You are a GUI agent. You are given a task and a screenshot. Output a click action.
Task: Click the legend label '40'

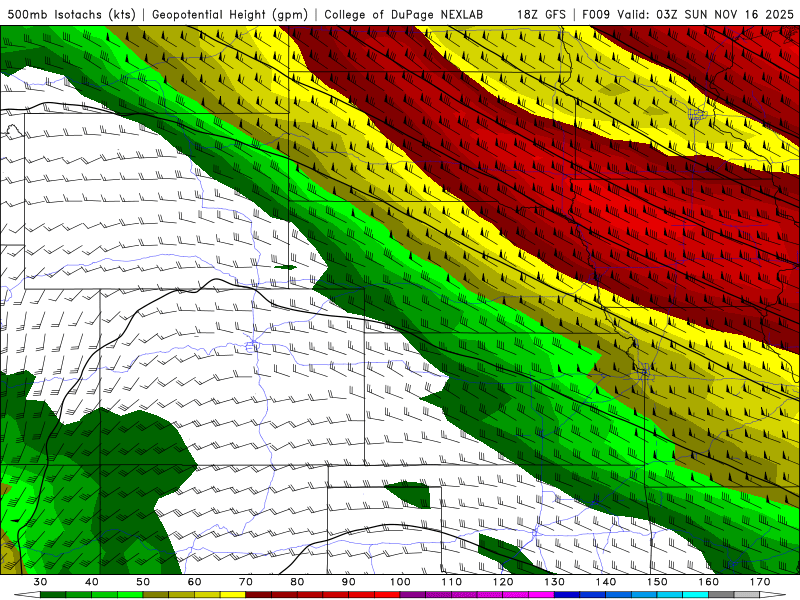point(92,582)
